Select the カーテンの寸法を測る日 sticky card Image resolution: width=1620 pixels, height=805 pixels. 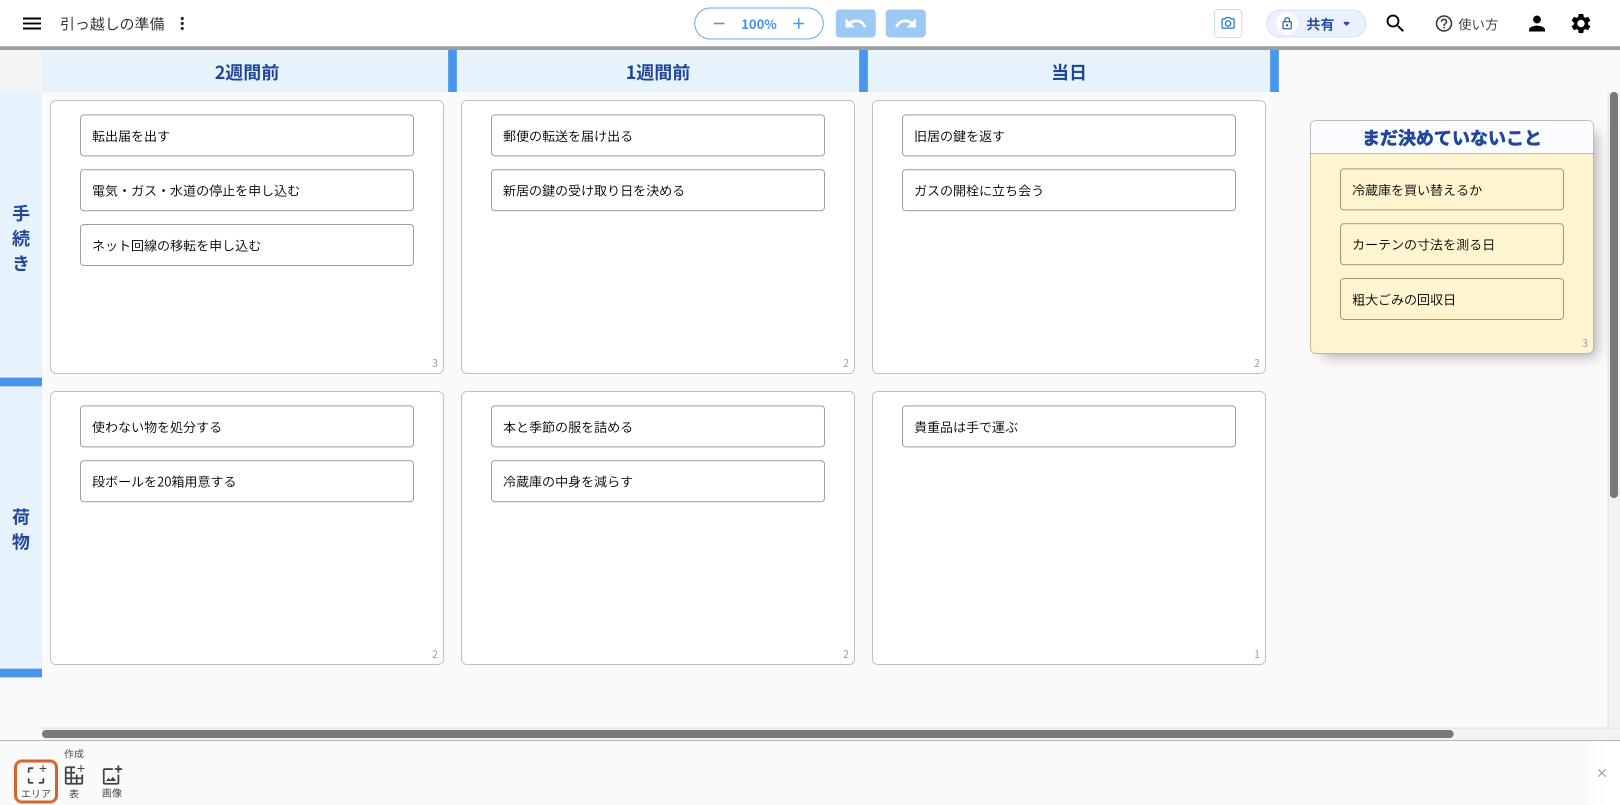[1452, 244]
